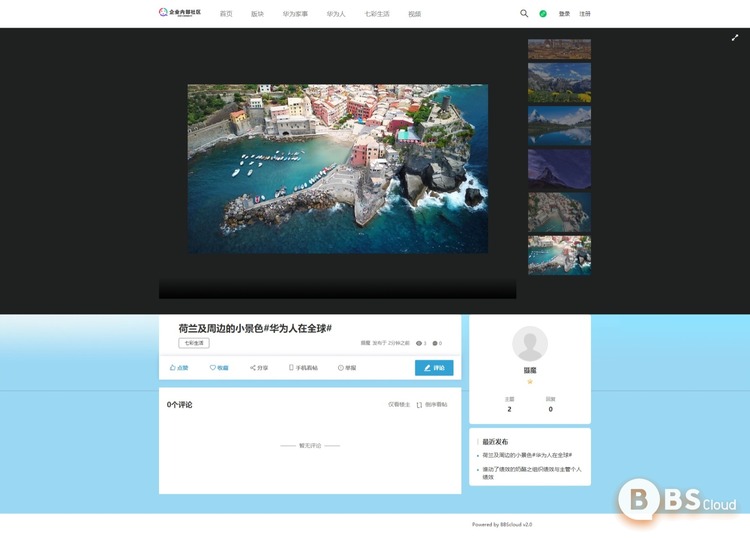
Task: Click the author's gold star badge
Action: (x=529, y=381)
